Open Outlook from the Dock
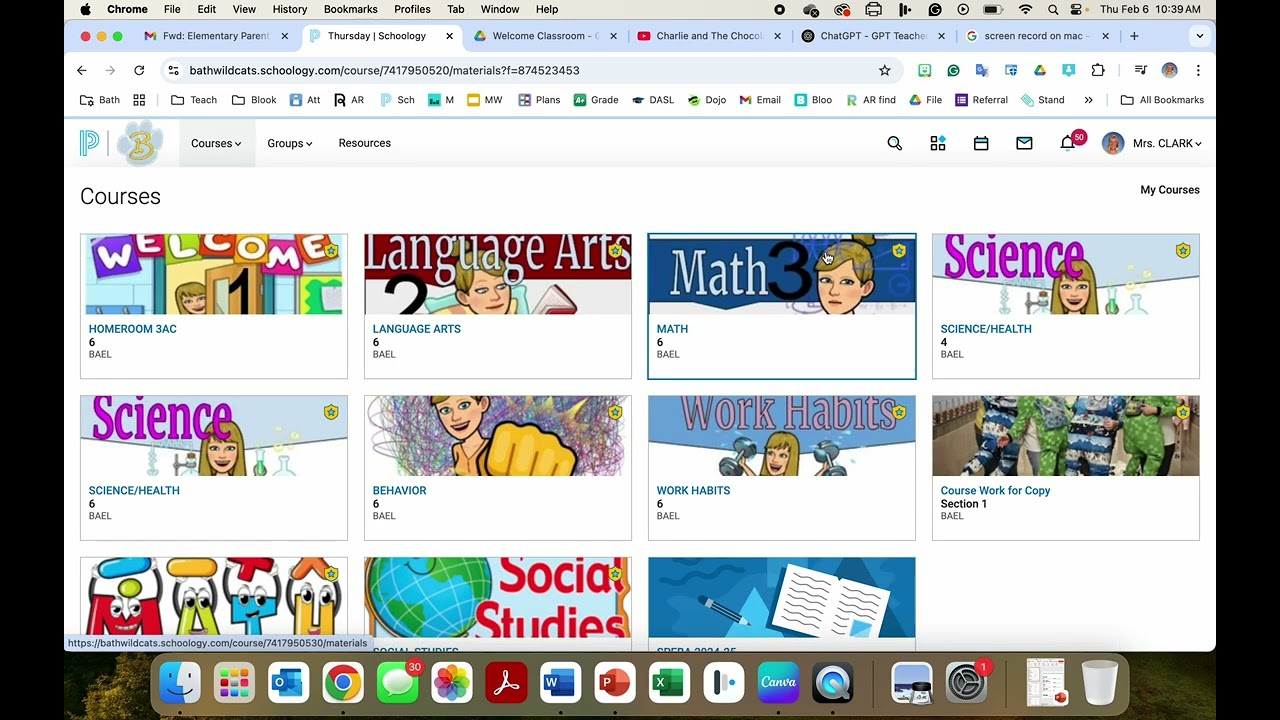Screen dimensions: 1280x720 click(288, 683)
